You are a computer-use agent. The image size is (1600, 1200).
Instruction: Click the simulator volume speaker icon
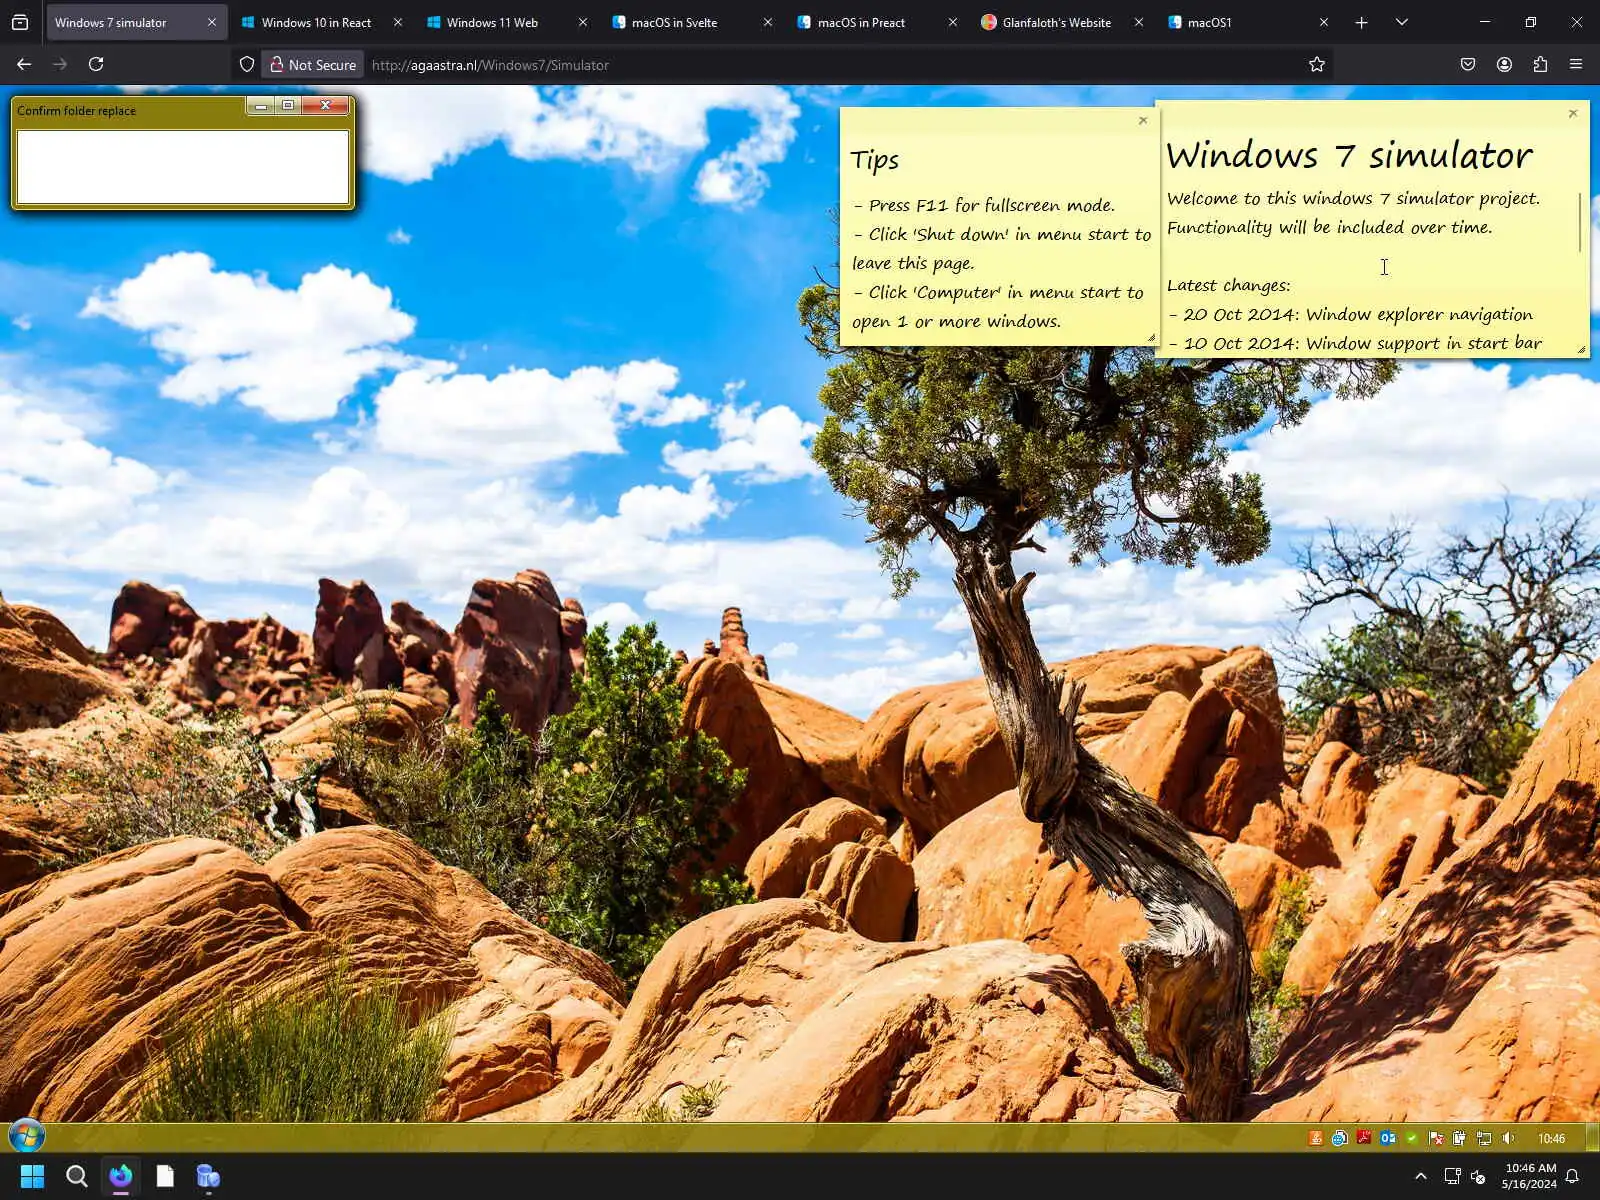(x=1508, y=1138)
